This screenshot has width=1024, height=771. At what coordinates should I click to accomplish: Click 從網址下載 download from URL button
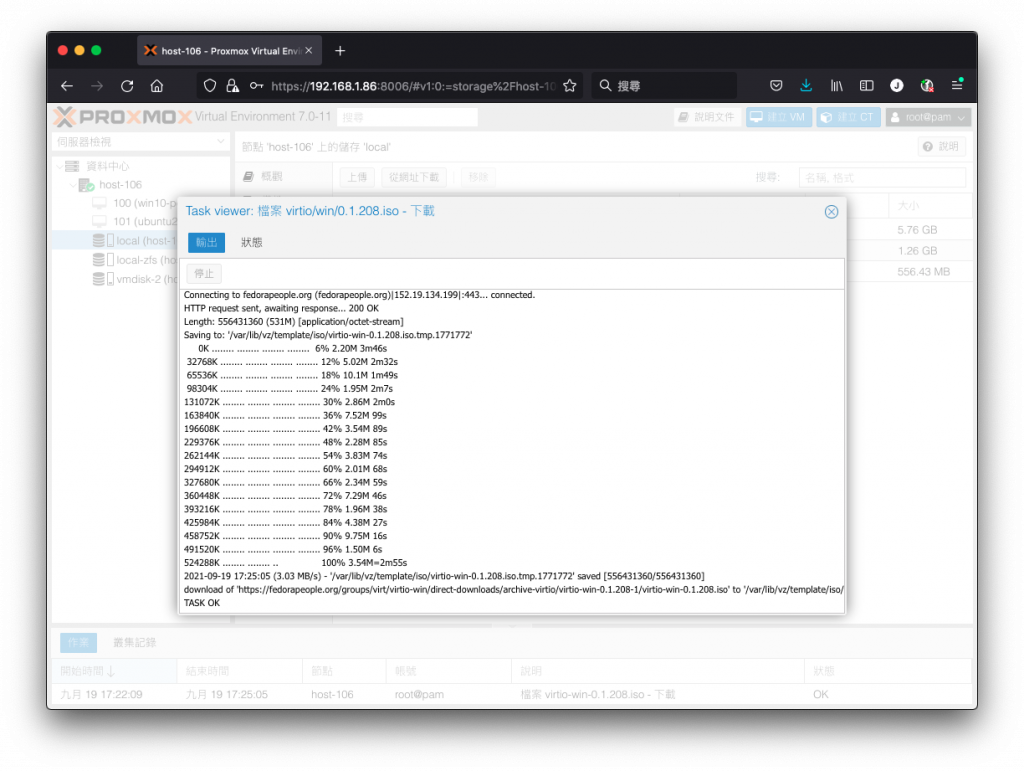[x=414, y=177]
